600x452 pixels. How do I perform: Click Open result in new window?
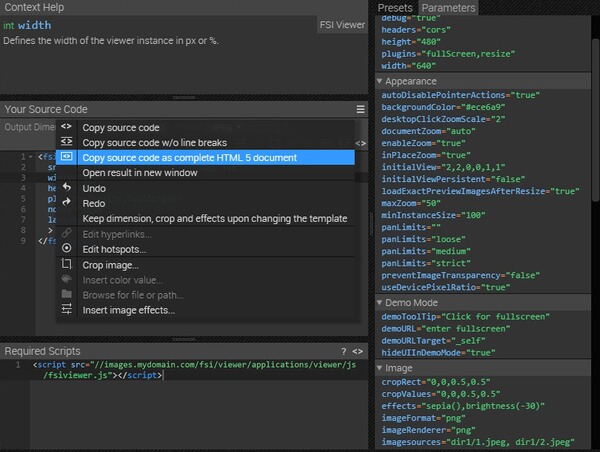click(x=140, y=172)
